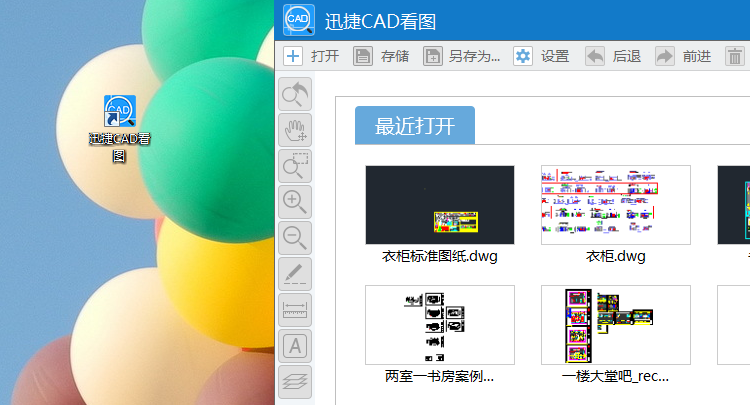Viewport: 750px width, 405px height.
Task: Open the 衣柜标准图纸.dwg thumbnail
Action: 440,205
